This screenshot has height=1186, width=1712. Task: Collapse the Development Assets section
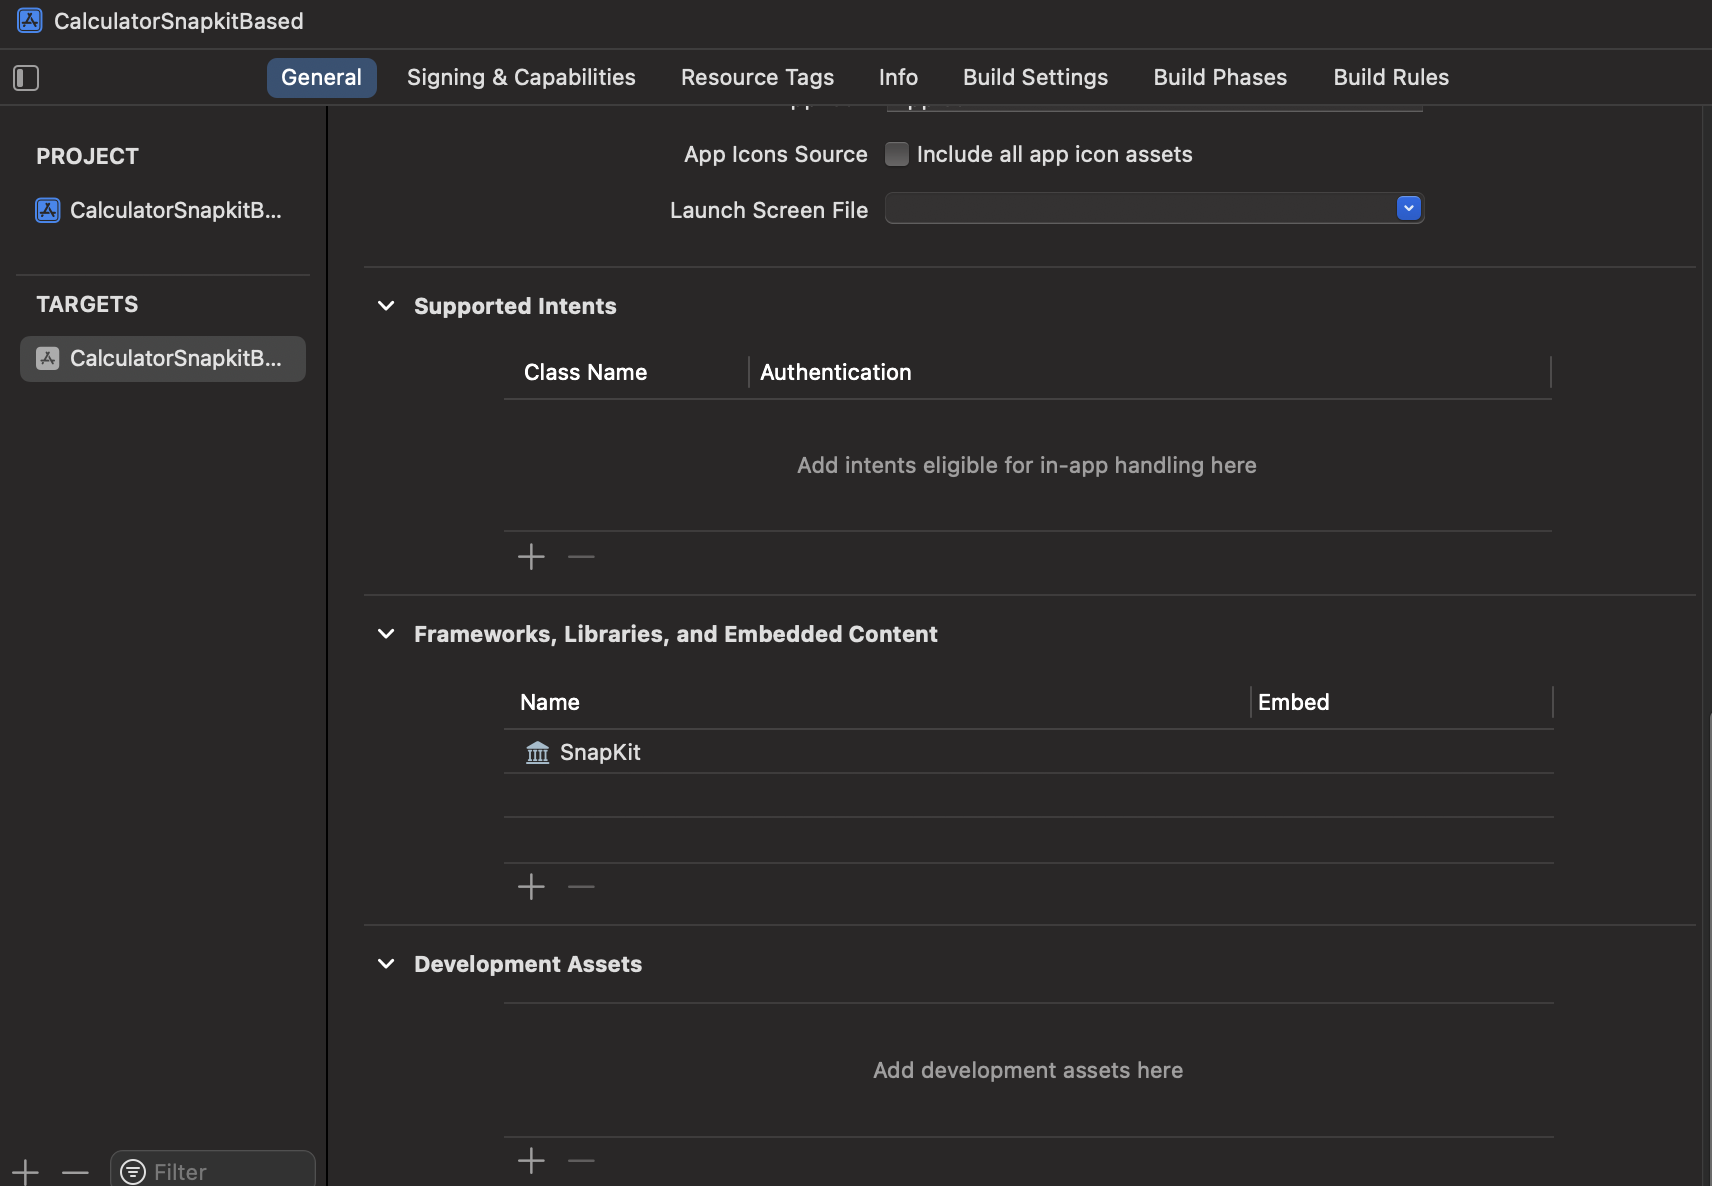coord(386,964)
